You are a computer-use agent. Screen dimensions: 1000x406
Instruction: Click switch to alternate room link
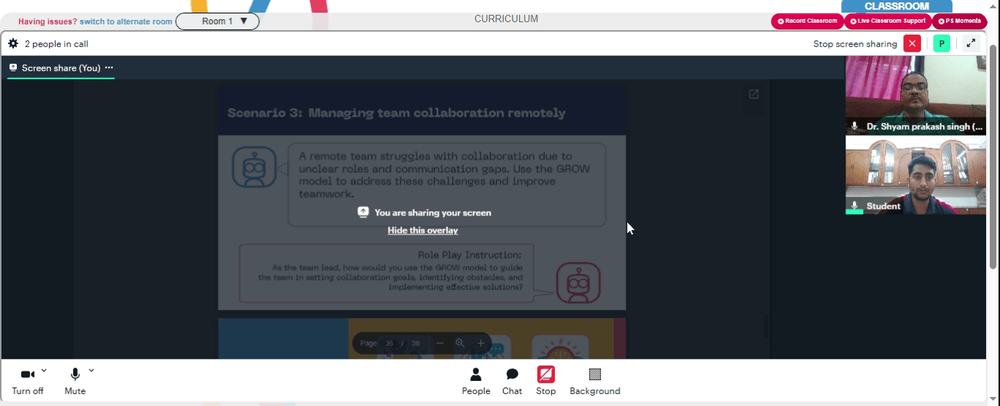point(126,21)
